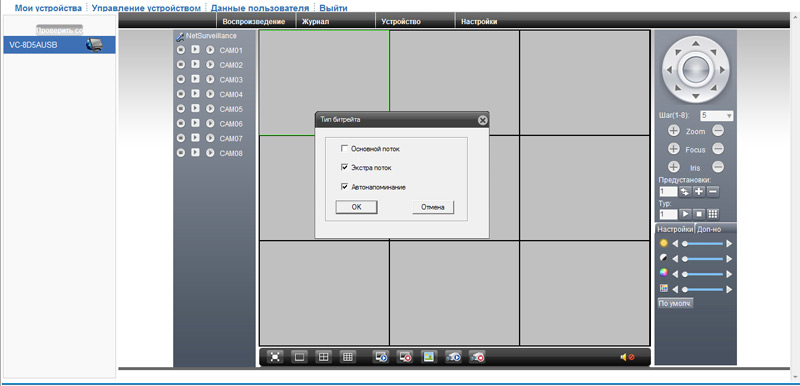The height and width of the screenshot is (386, 800).
Task: Go to preset arrows icon
Action: [x=685, y=192]
